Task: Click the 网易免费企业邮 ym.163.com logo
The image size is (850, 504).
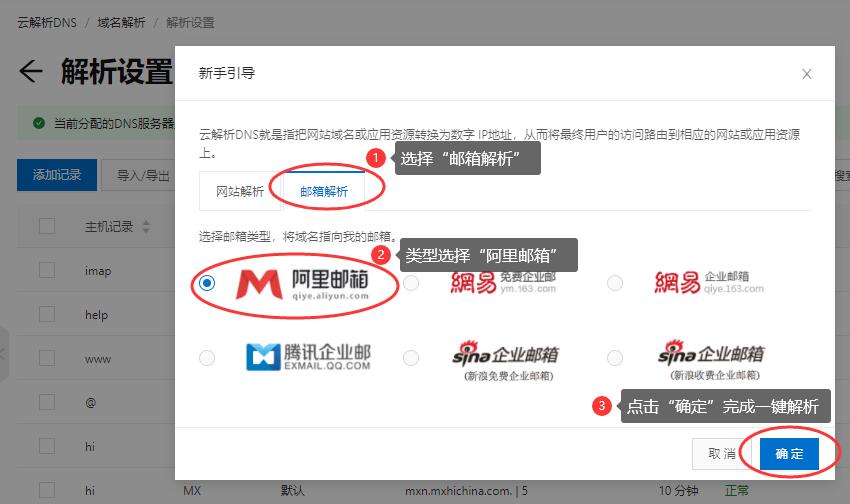Action: pos(503,282)
